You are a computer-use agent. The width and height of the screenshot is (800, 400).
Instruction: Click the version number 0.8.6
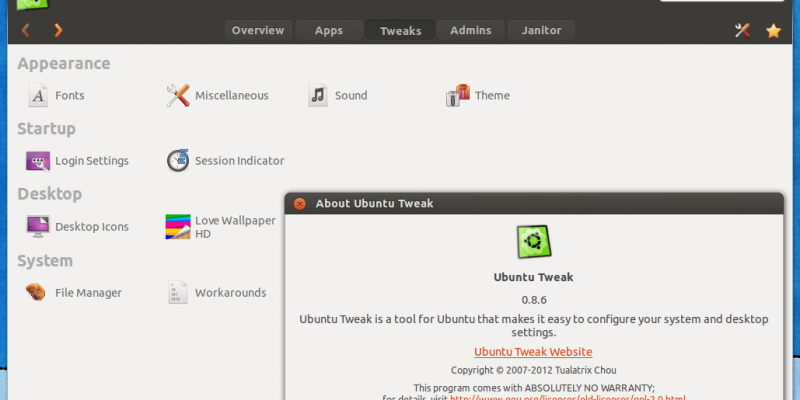[534, 299]
